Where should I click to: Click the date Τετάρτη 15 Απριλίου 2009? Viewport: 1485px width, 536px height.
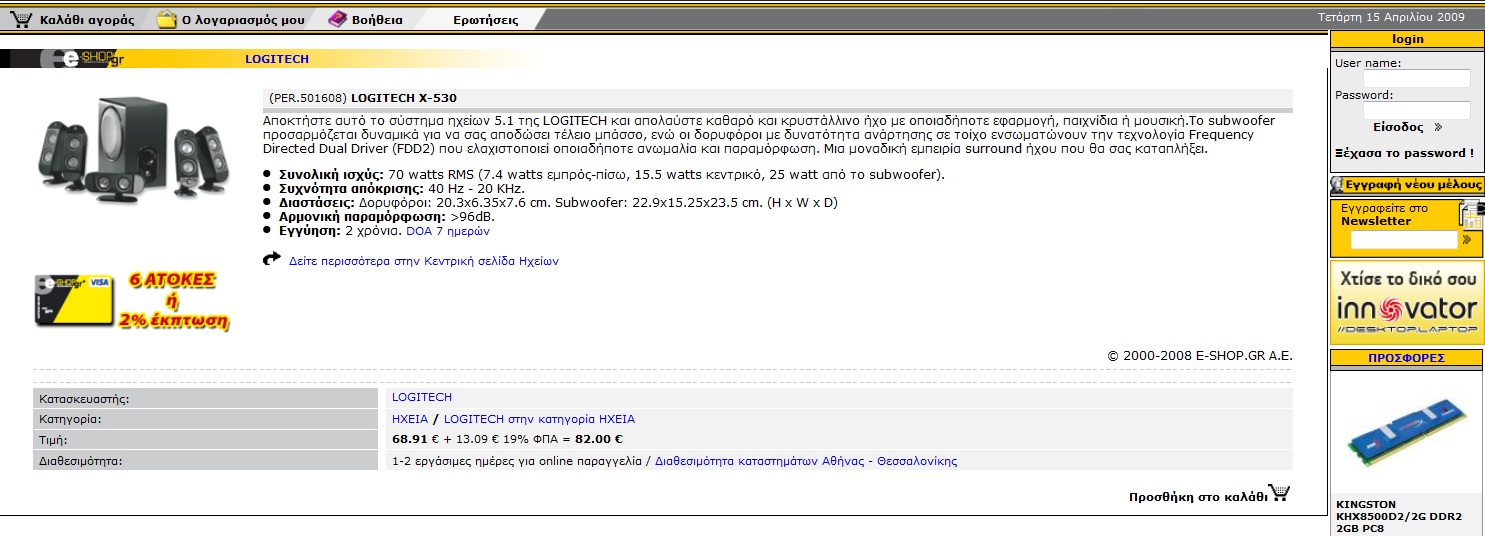coord(1391,17)
